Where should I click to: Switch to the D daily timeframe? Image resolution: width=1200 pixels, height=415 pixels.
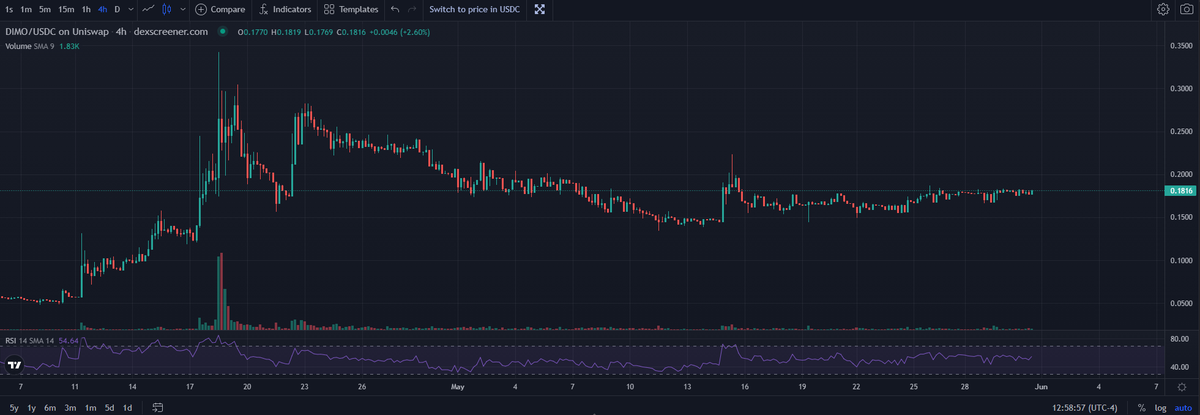pyautogui.click(x=117, y=9)
